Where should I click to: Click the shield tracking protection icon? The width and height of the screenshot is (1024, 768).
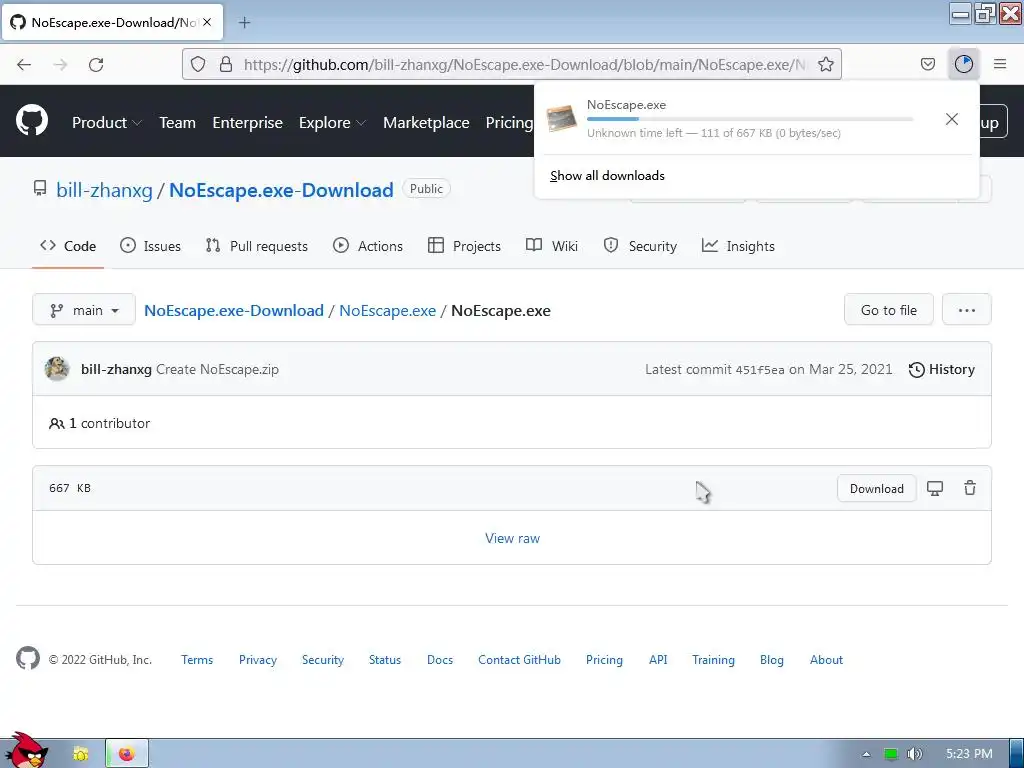[198, 64]
